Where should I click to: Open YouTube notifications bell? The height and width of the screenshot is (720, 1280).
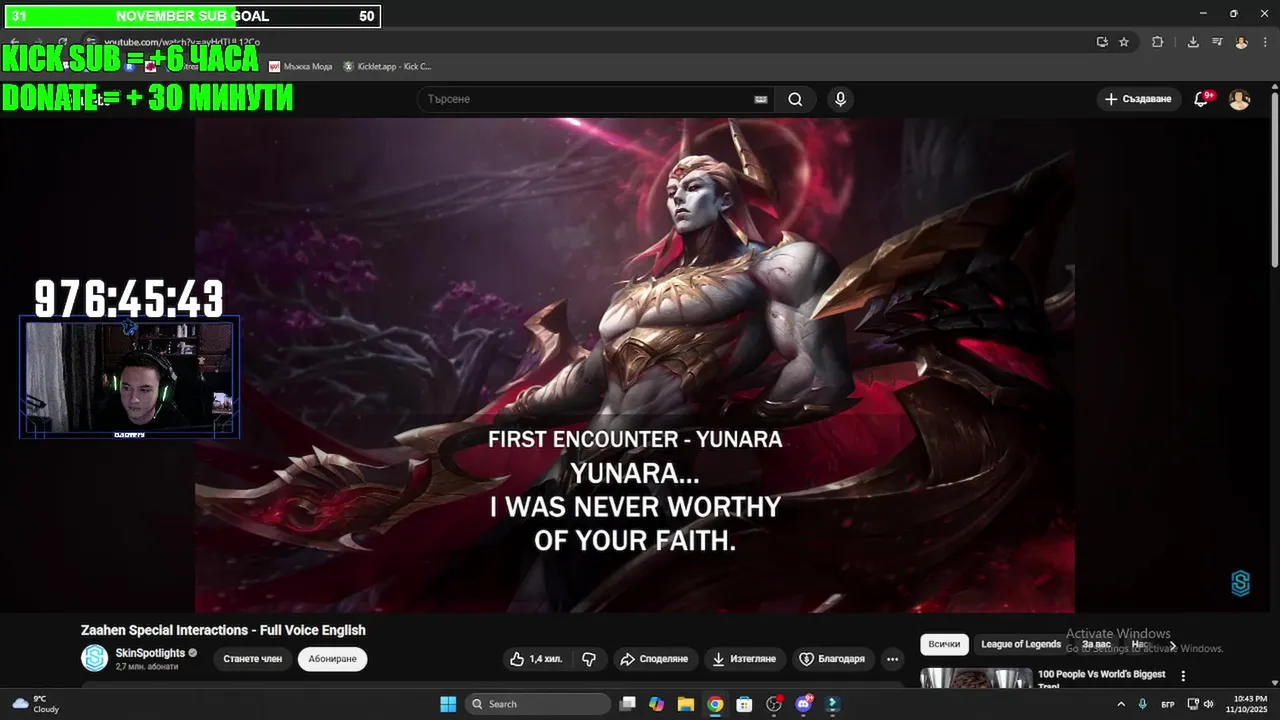click(x=1203, y=99)
